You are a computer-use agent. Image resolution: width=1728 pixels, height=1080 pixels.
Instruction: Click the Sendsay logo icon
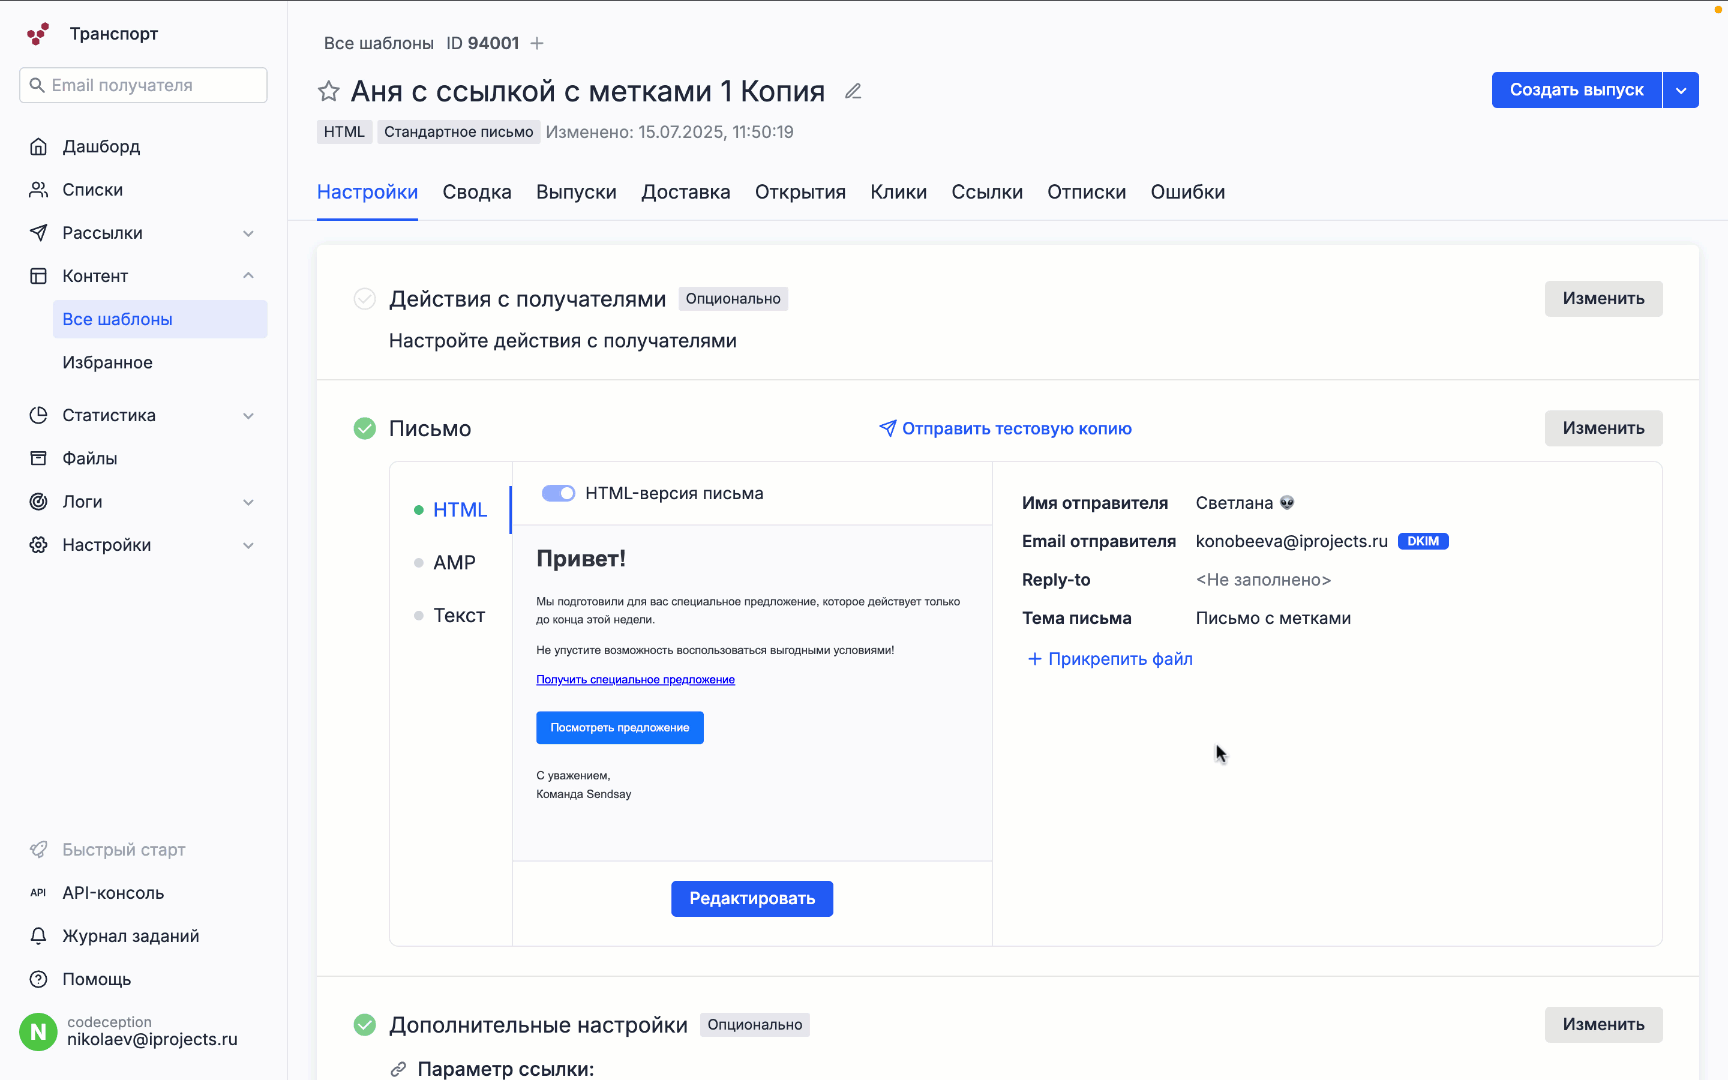pyautogui.click(x=38, y=34)
